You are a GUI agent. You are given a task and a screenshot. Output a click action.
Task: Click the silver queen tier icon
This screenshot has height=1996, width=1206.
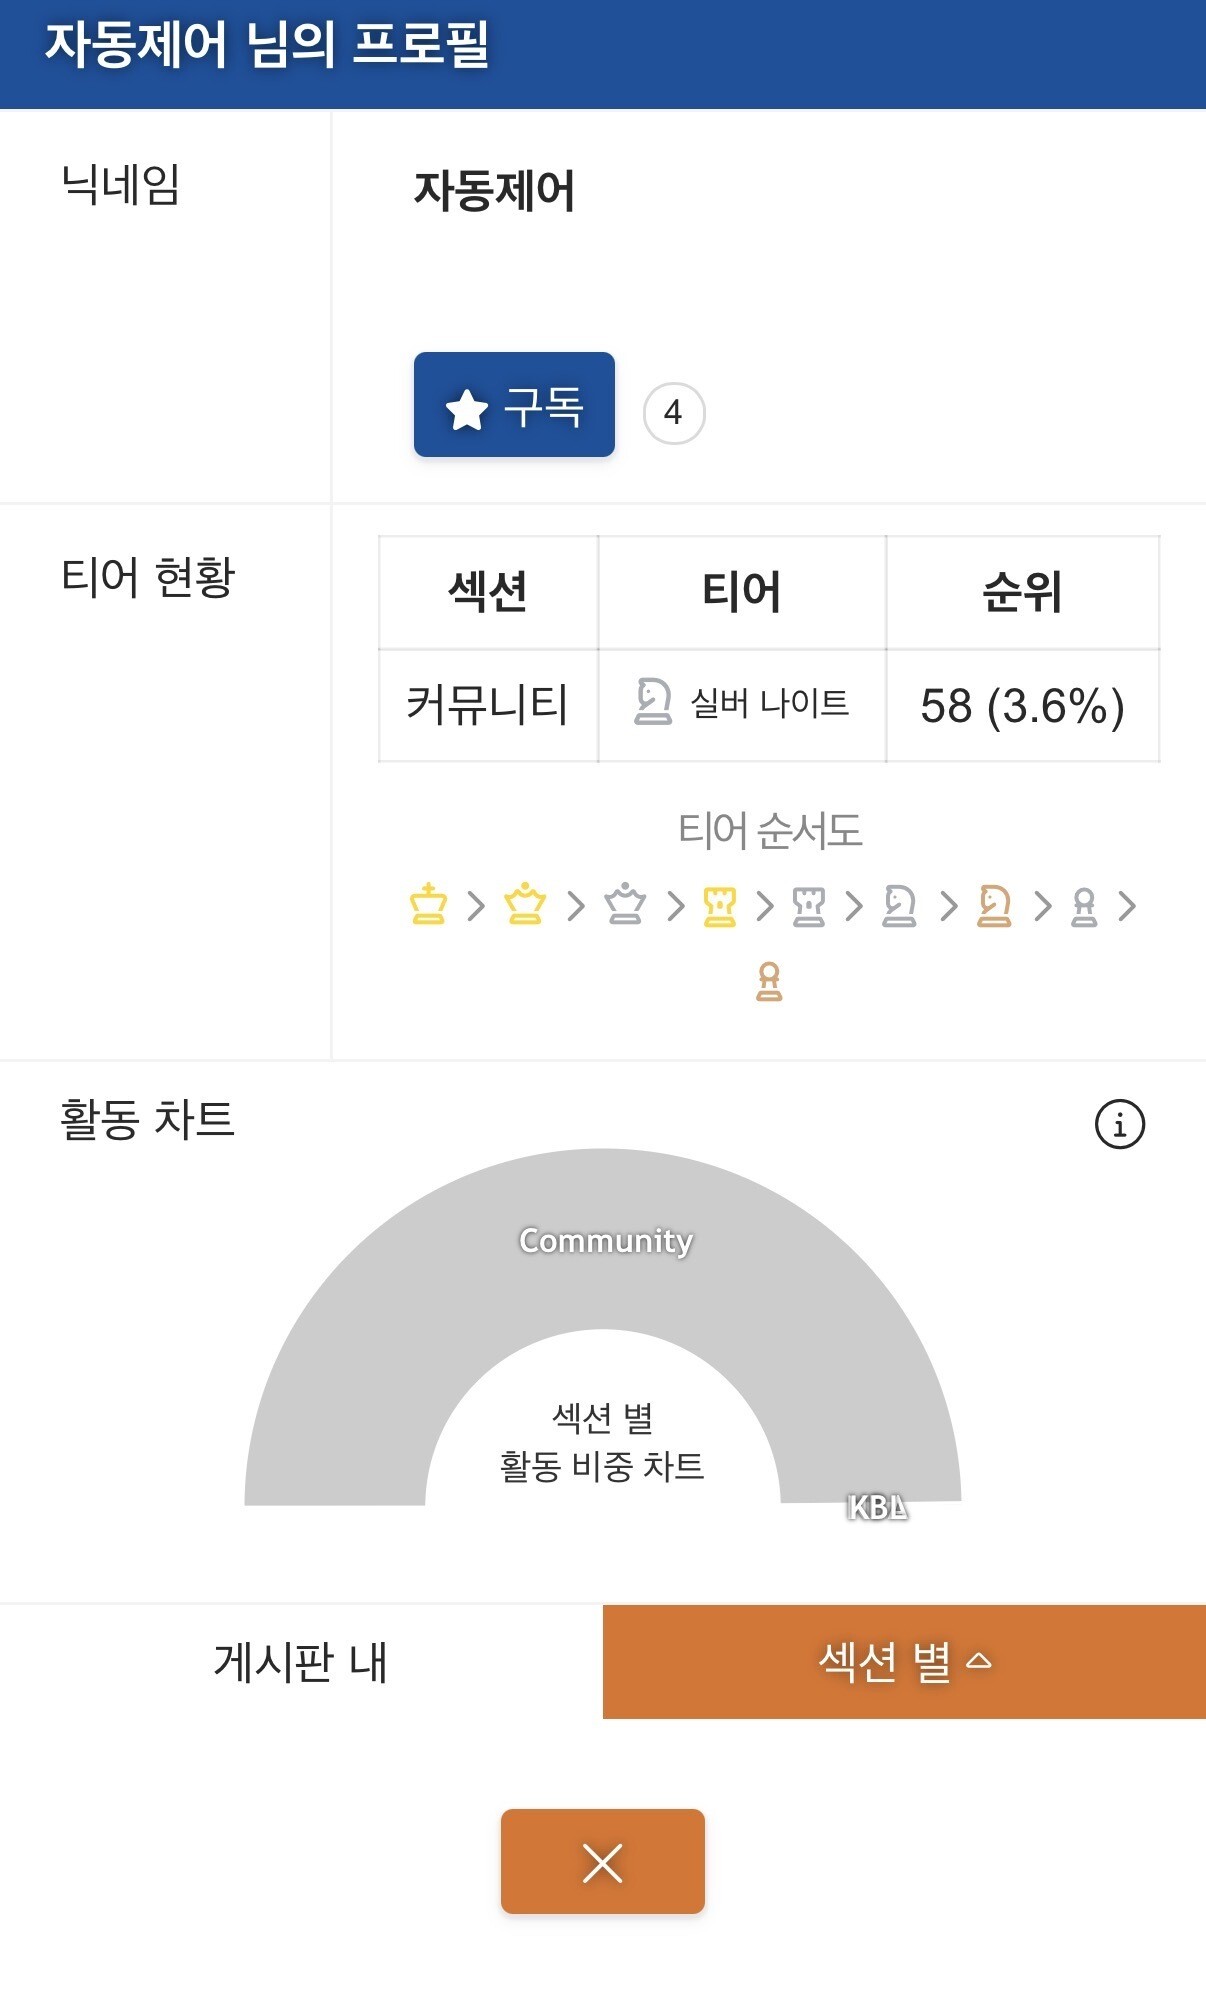pyautogui.click(x=625, y=904)
